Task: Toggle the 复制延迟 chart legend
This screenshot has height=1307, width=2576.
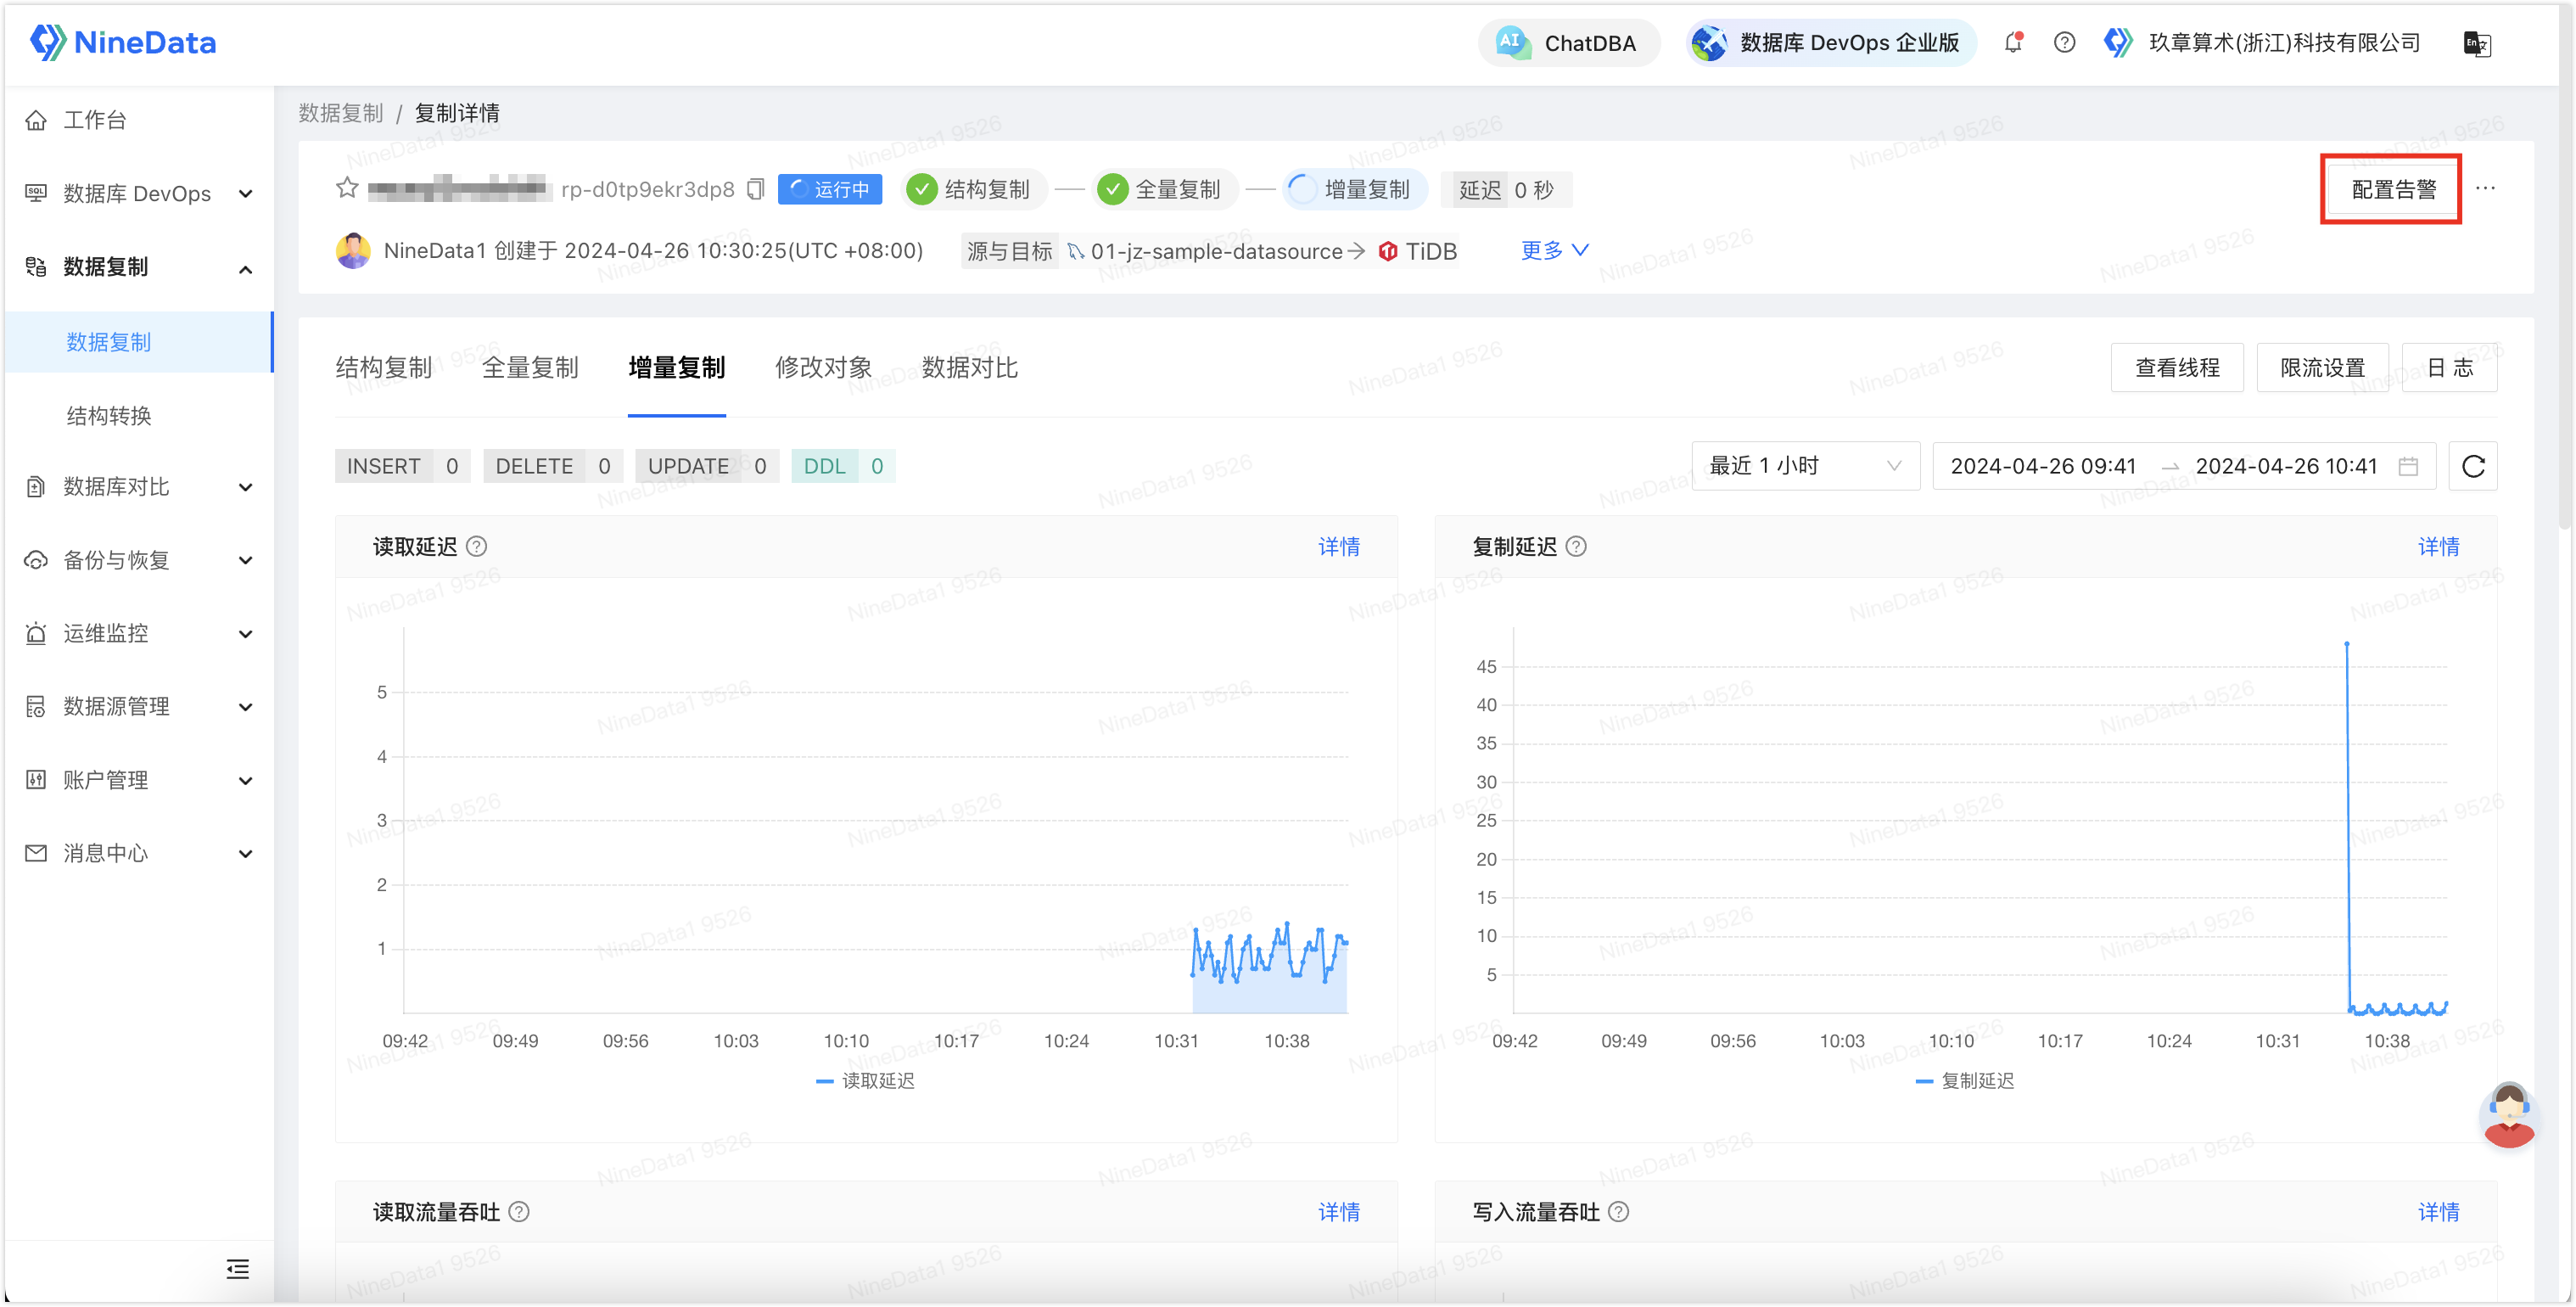Action: (x=1964, y=1081)
